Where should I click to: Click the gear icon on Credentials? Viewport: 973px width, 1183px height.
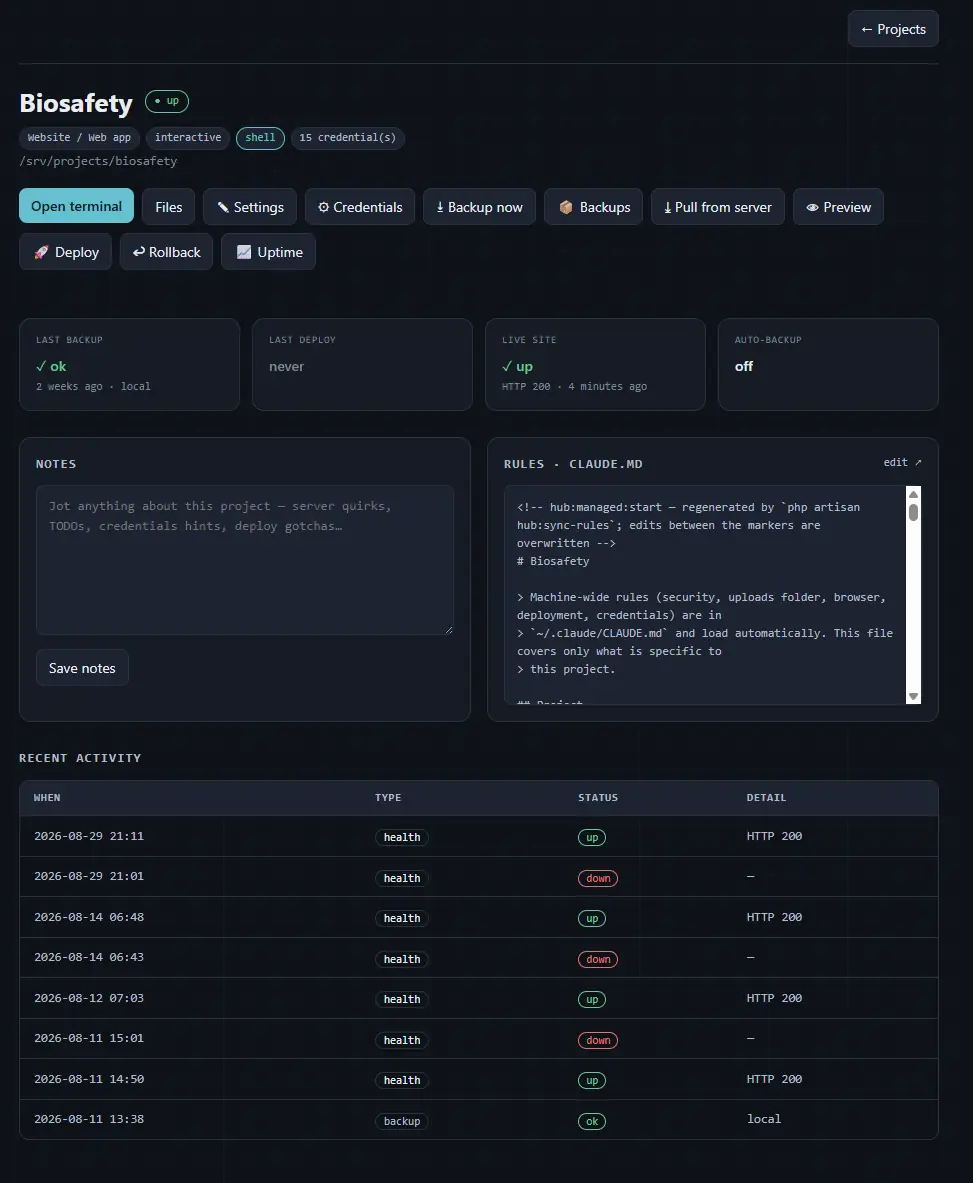tap(324, 207)
